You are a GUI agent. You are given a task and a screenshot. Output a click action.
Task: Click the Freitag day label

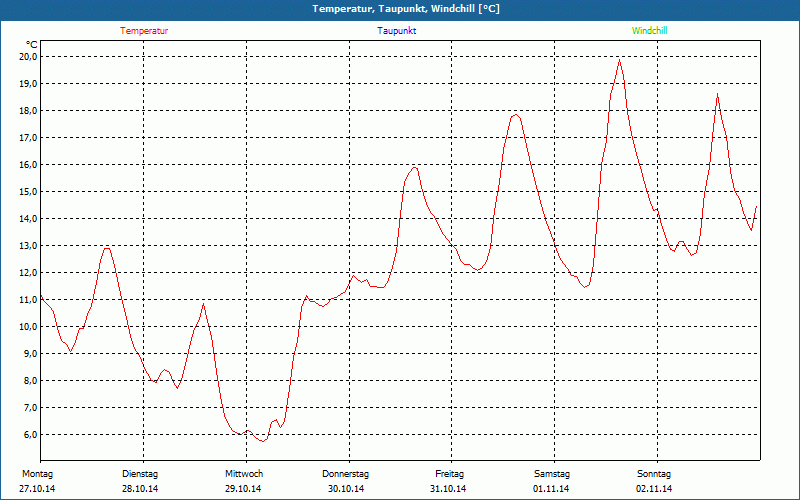449,474
